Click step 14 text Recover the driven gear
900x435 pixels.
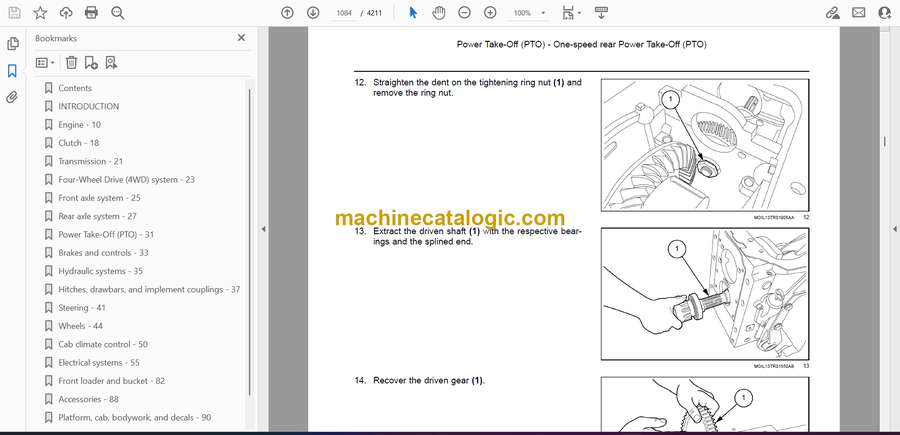[429, 380]
